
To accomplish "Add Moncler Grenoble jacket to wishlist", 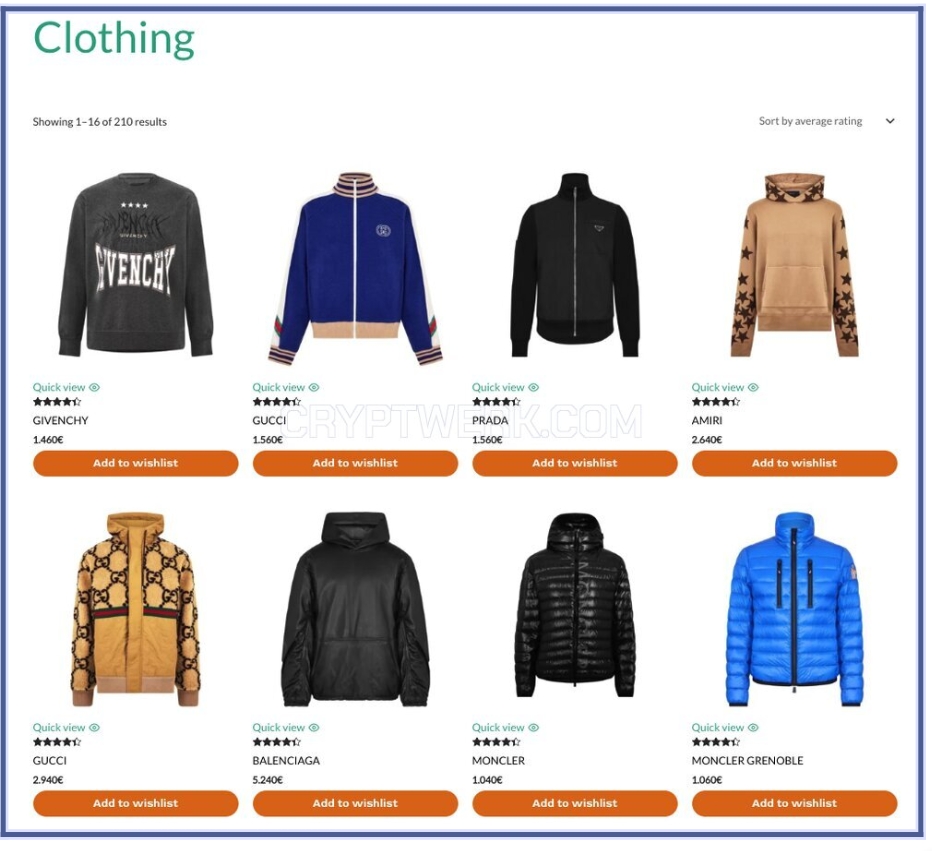I will [794, 803].
